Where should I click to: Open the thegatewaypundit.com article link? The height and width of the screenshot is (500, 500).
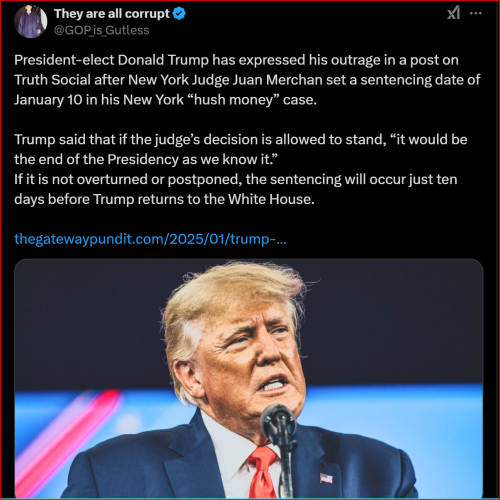150,239
